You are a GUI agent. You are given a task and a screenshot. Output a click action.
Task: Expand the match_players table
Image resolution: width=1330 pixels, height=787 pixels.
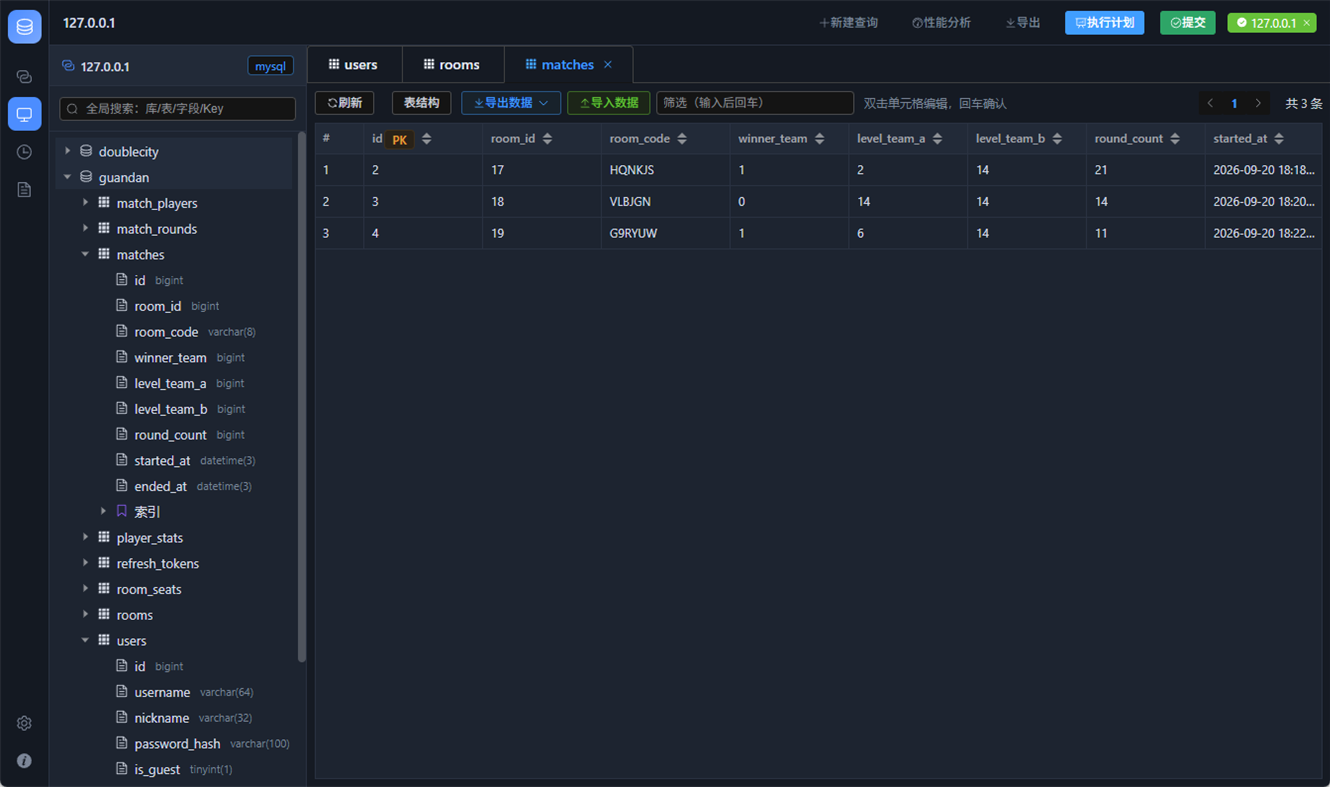[x=86, y=203]
